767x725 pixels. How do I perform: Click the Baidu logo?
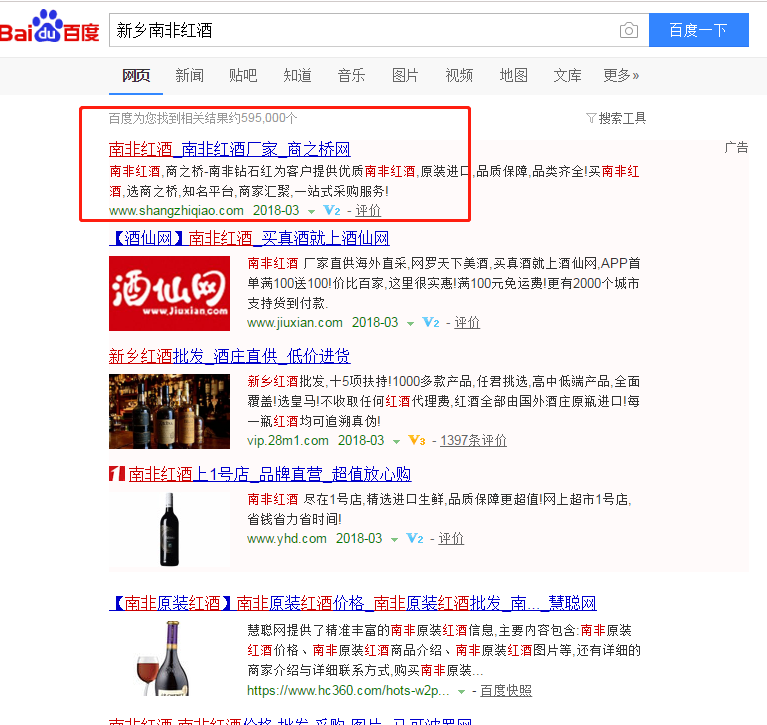click(49, 27)
